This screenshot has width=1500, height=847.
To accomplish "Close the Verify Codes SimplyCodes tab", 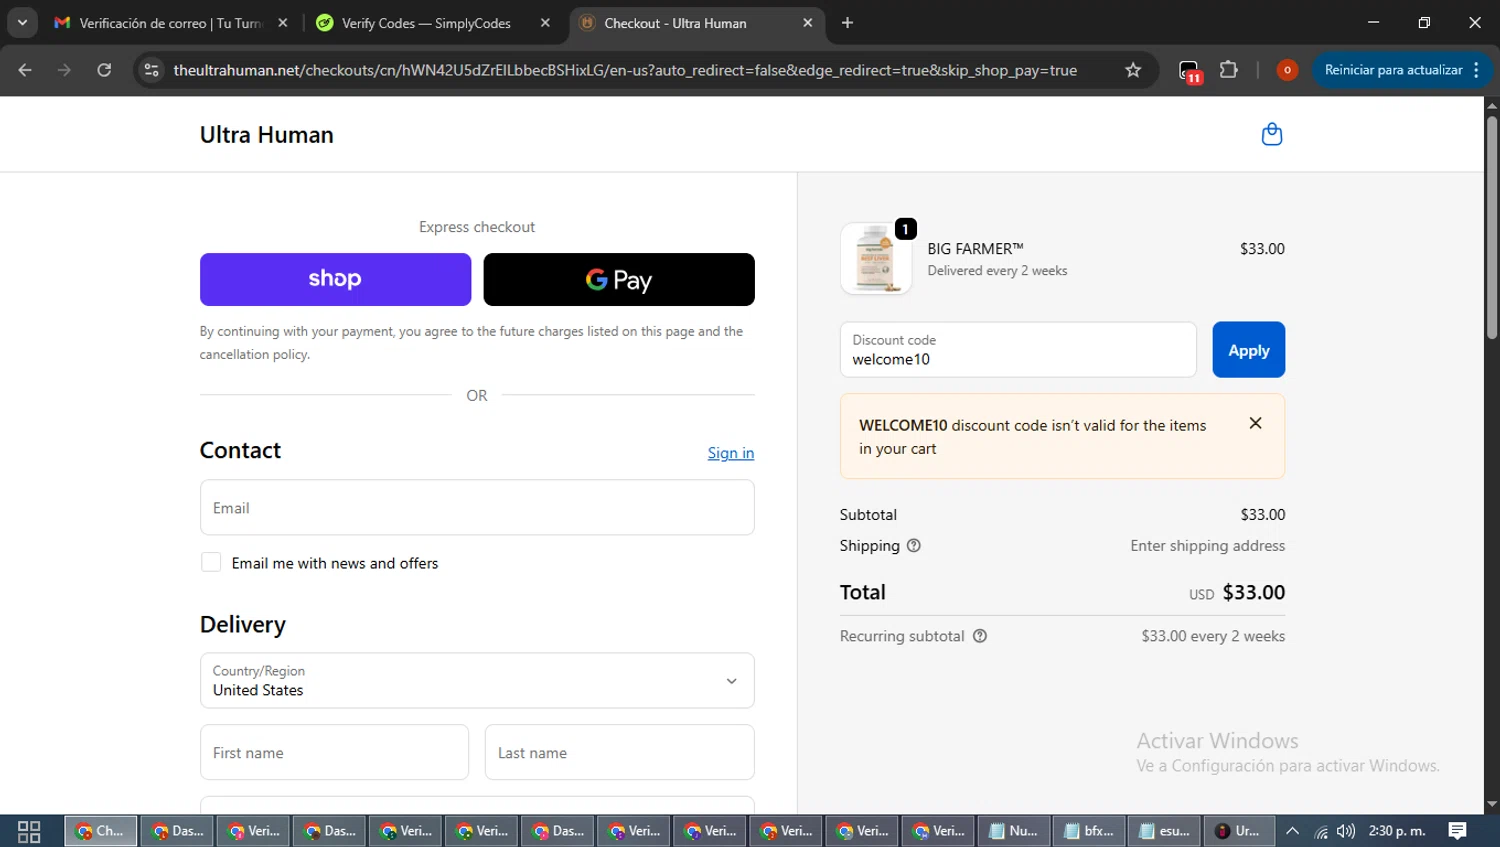I will (545, 23).
